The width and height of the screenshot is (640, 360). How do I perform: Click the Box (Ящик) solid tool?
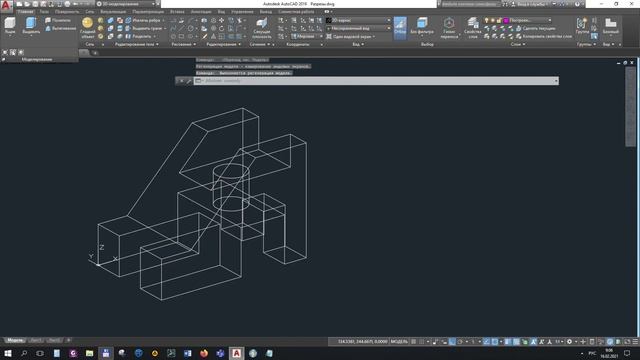click(9, 25)
